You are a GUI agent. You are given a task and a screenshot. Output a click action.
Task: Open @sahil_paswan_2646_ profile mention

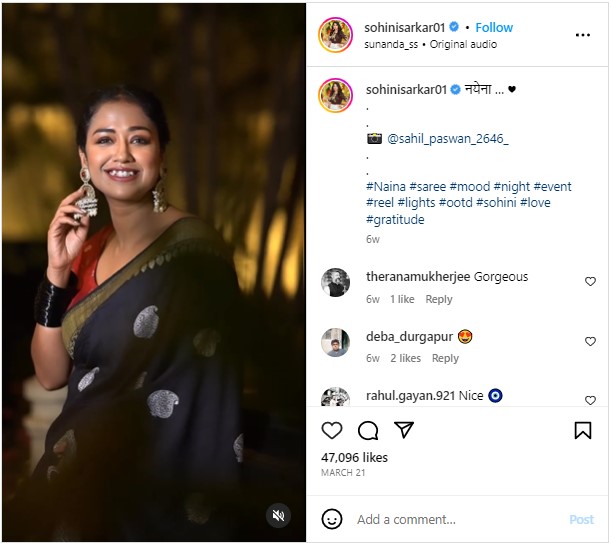click(448, 139)
